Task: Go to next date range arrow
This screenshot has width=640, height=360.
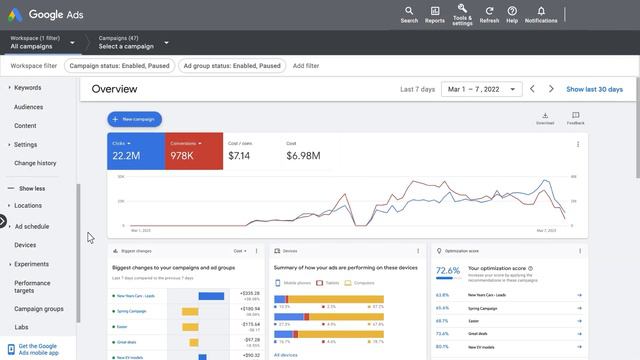Action: click(x=551, y=89)
